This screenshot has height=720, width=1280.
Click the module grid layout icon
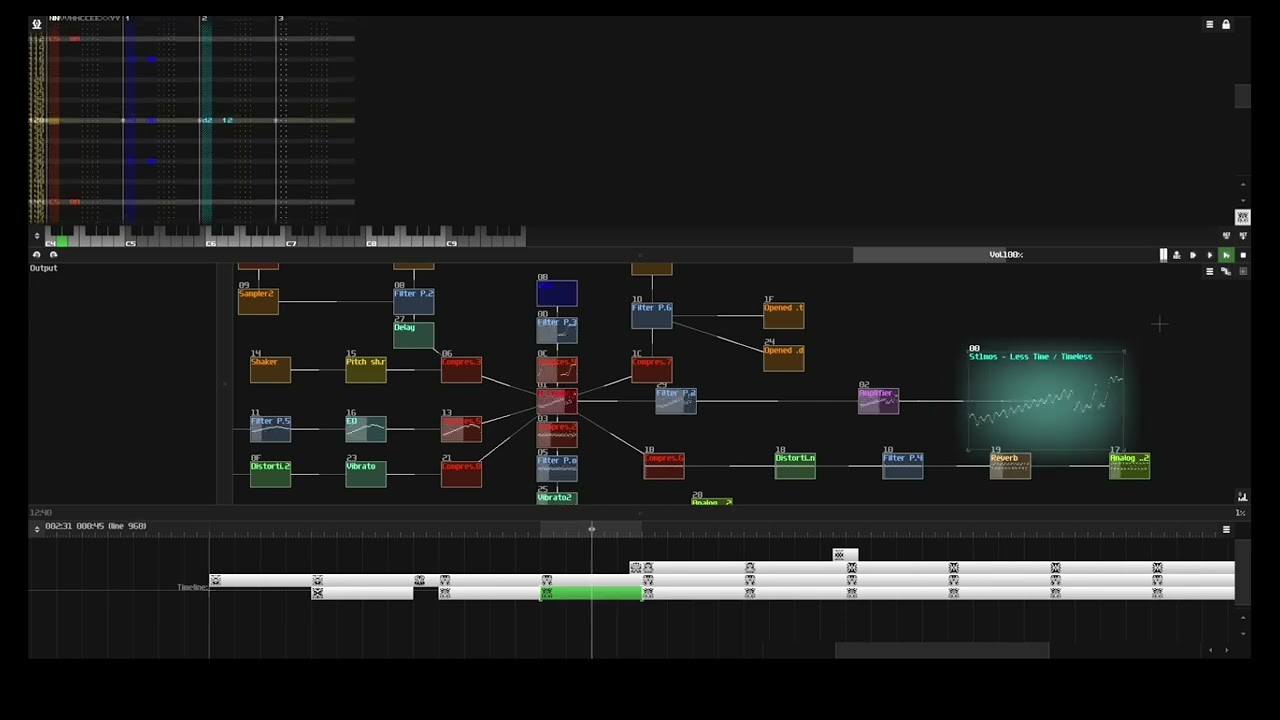coord(1243,272)
